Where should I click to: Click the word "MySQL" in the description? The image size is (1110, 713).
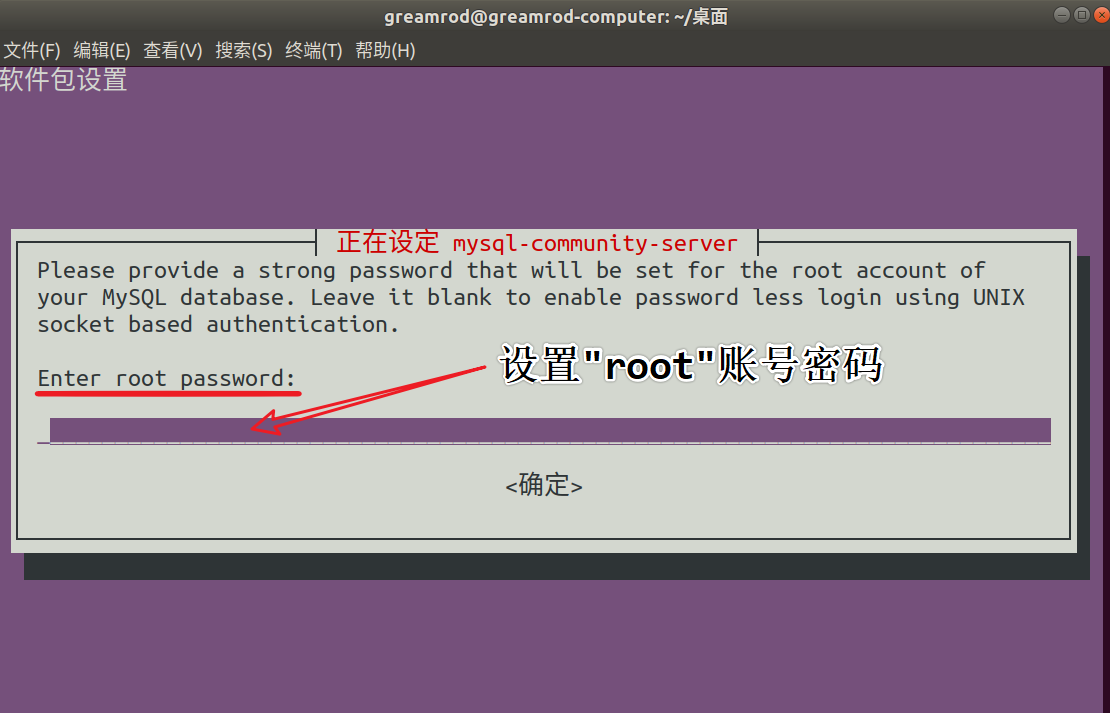point(135,297)
